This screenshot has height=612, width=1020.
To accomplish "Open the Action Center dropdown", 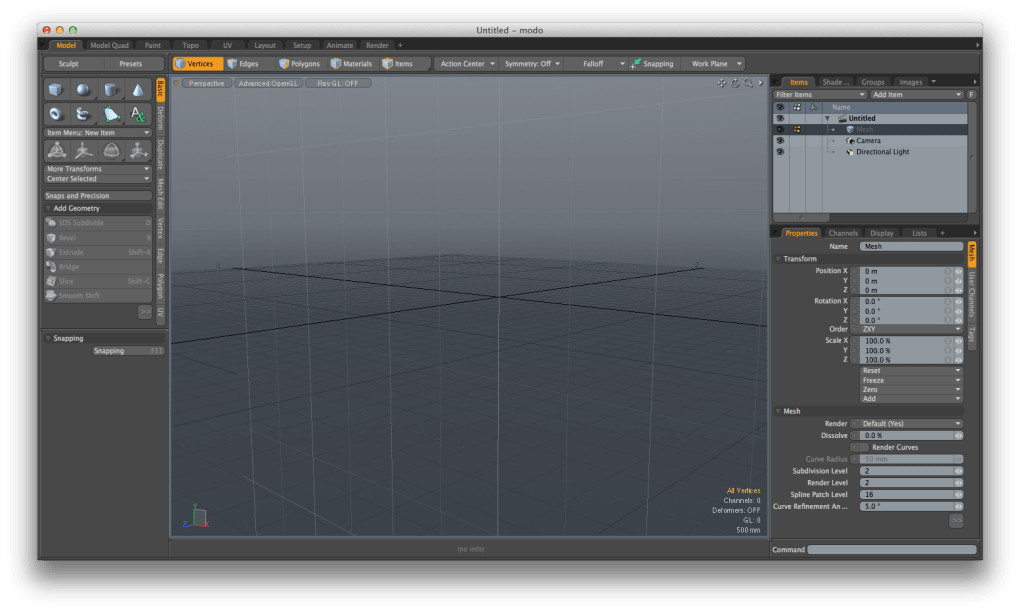I will [467, 64].
